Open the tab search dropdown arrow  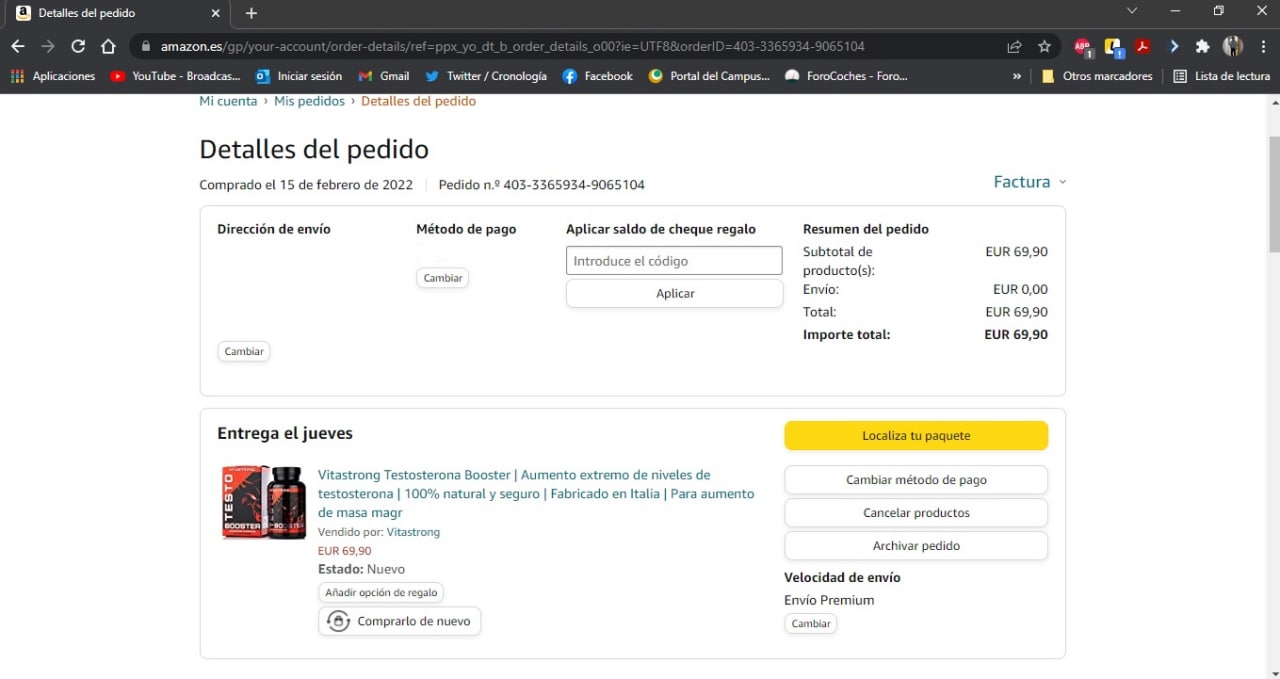pyautogui.click(x=1132, y=11)
